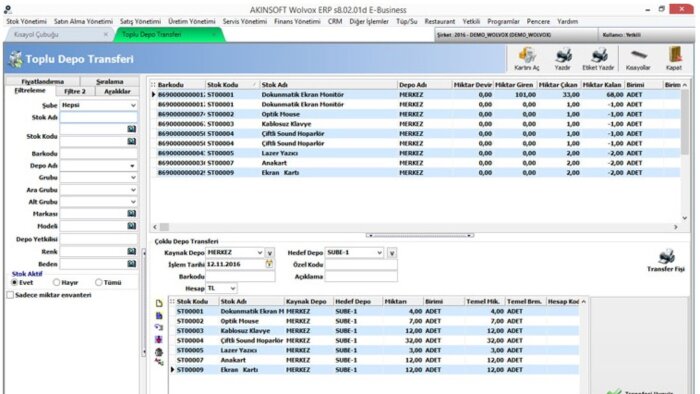This screenshot has height=394, width=700.
Task: Click the Özel Kodu input field
Action: [x=361, y=265]
